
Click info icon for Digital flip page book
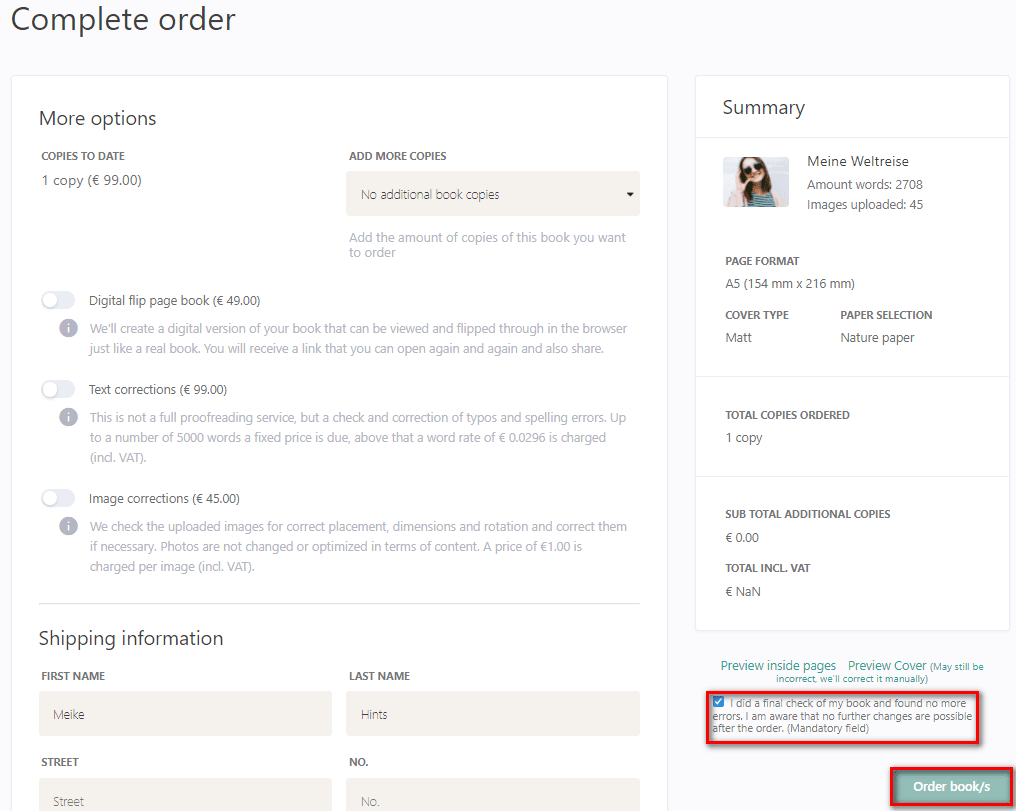[69, 328]
